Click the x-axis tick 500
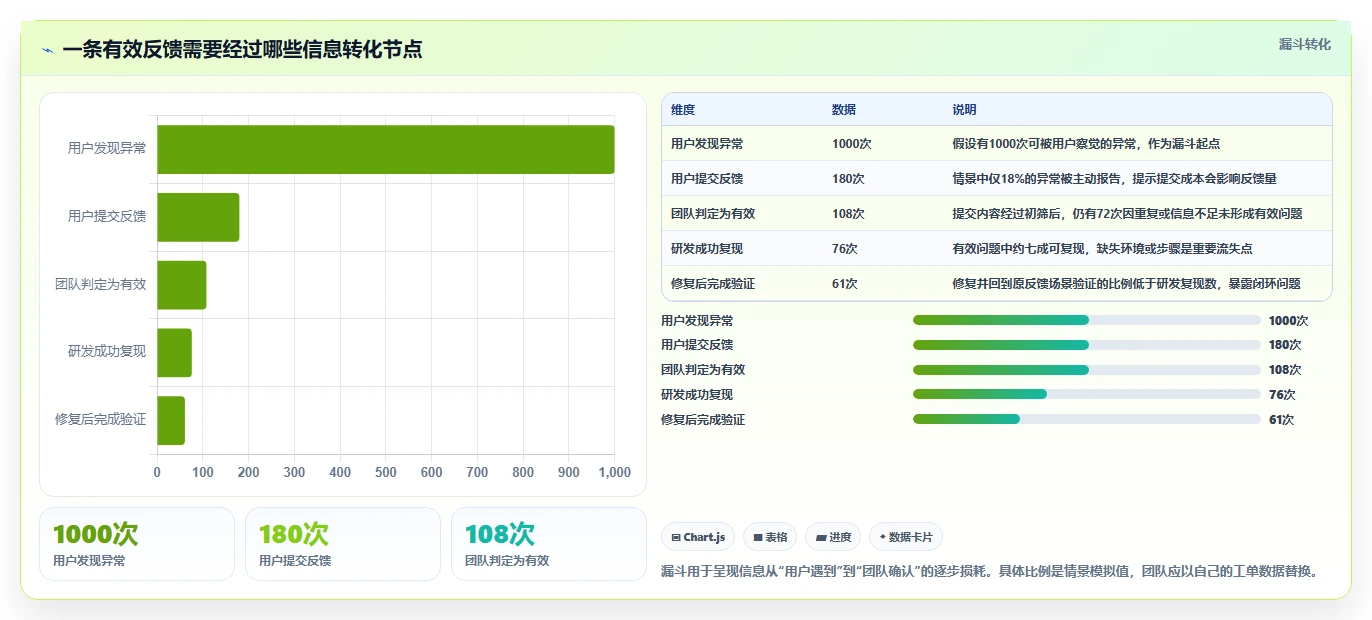This screenshot has height=620, width=1372. pyautogui.click(x=386, y=472)
